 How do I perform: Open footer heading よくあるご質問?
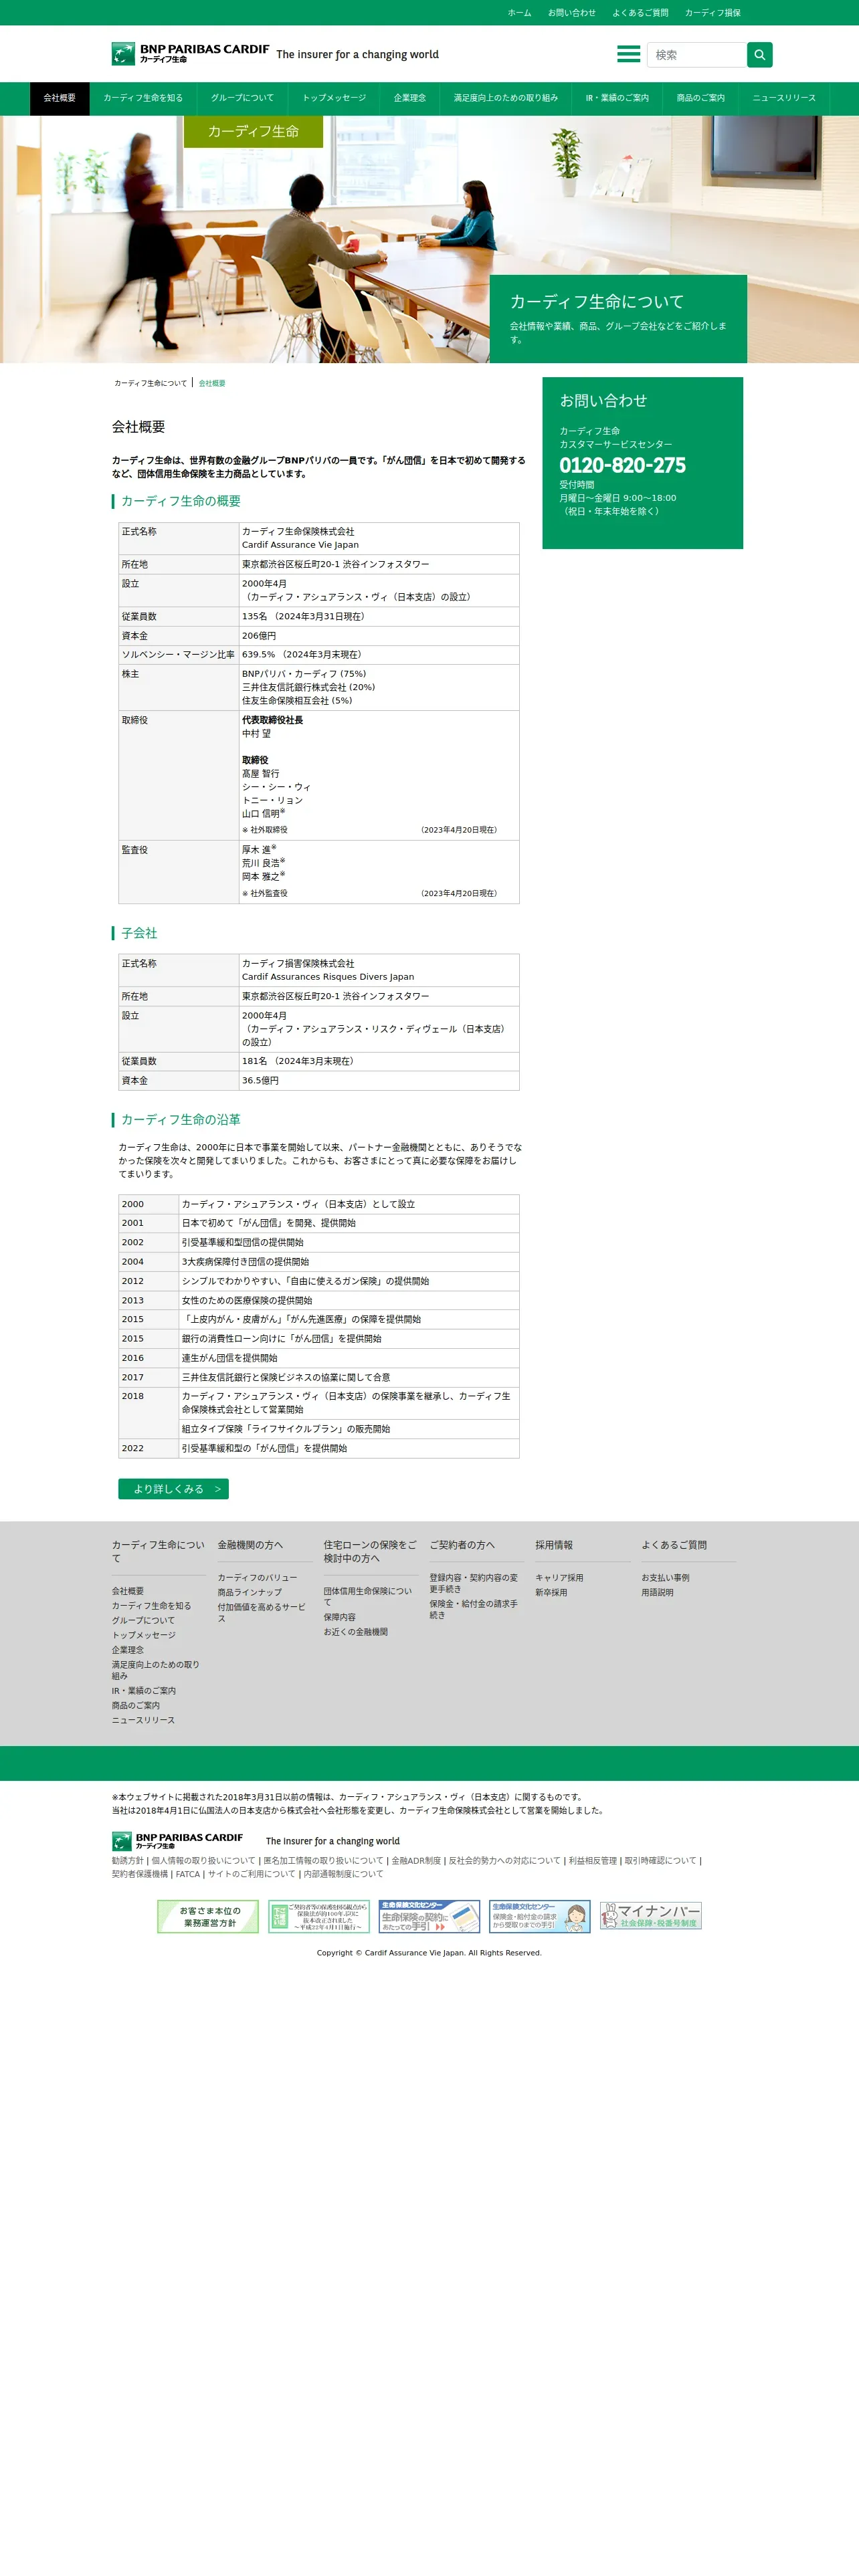(674, 1545)
